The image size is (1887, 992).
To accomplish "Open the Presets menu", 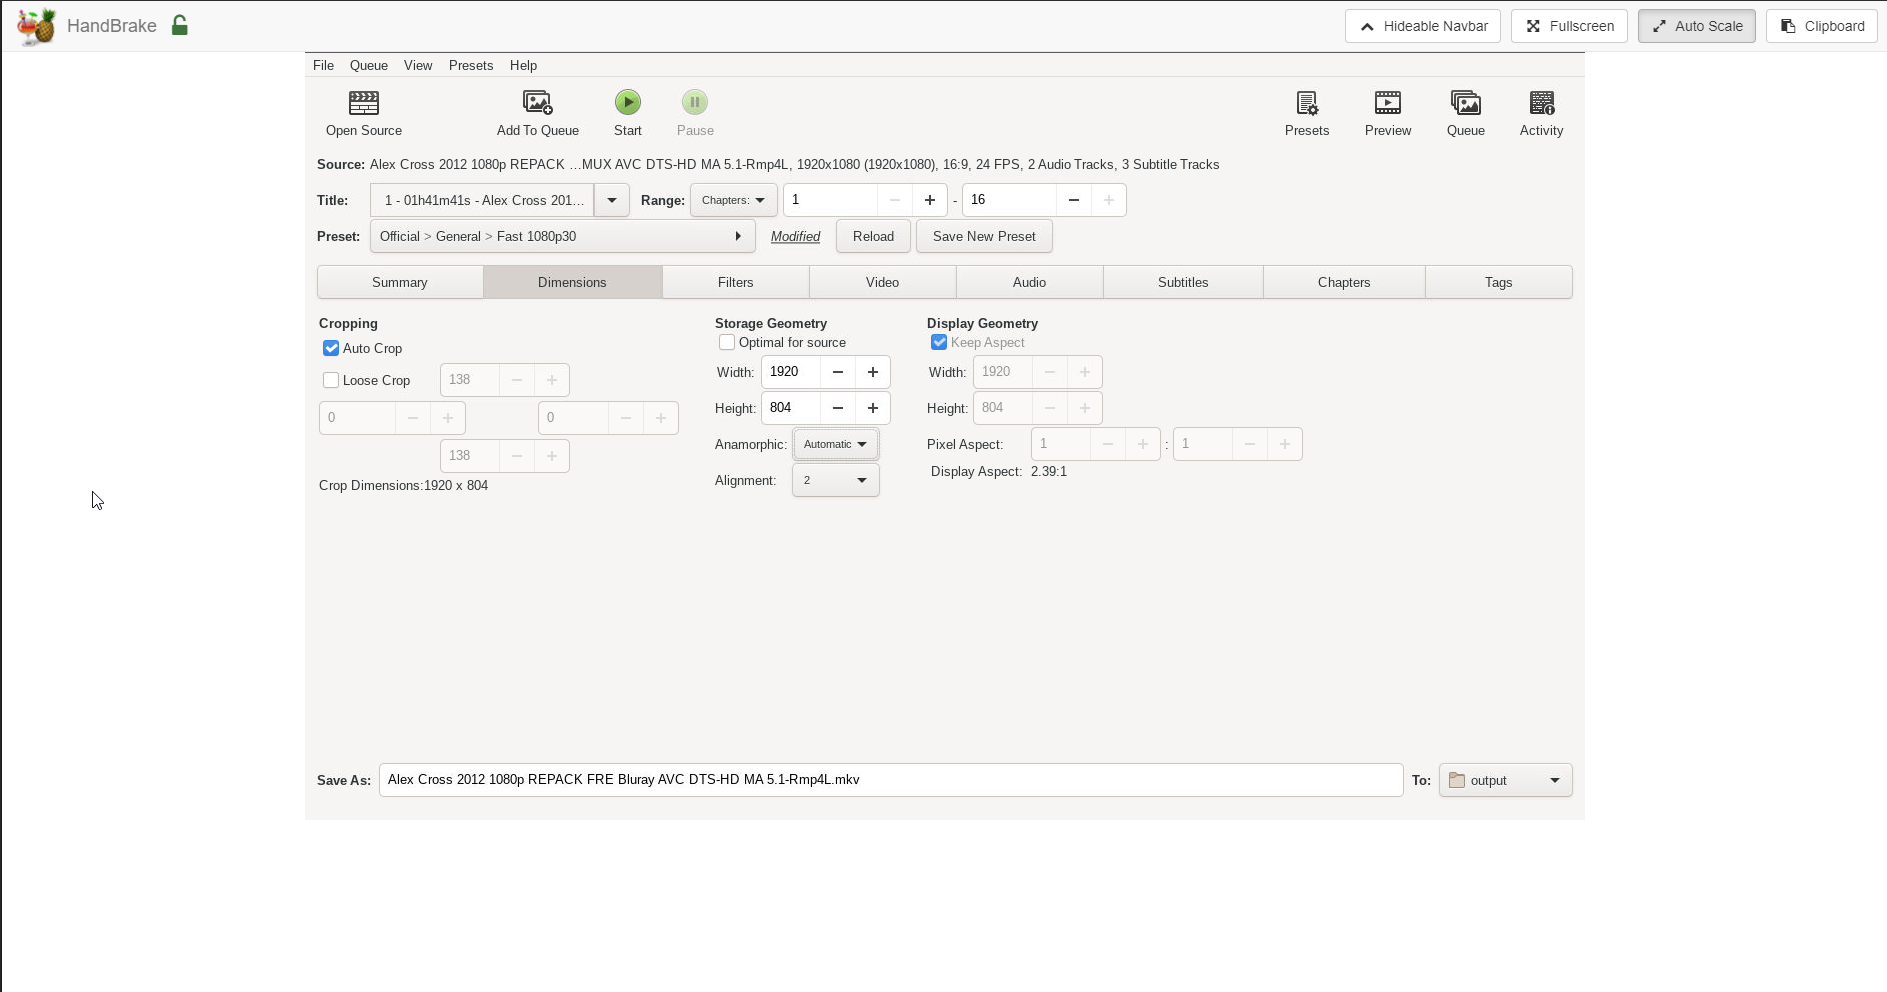I will point(471,65).
